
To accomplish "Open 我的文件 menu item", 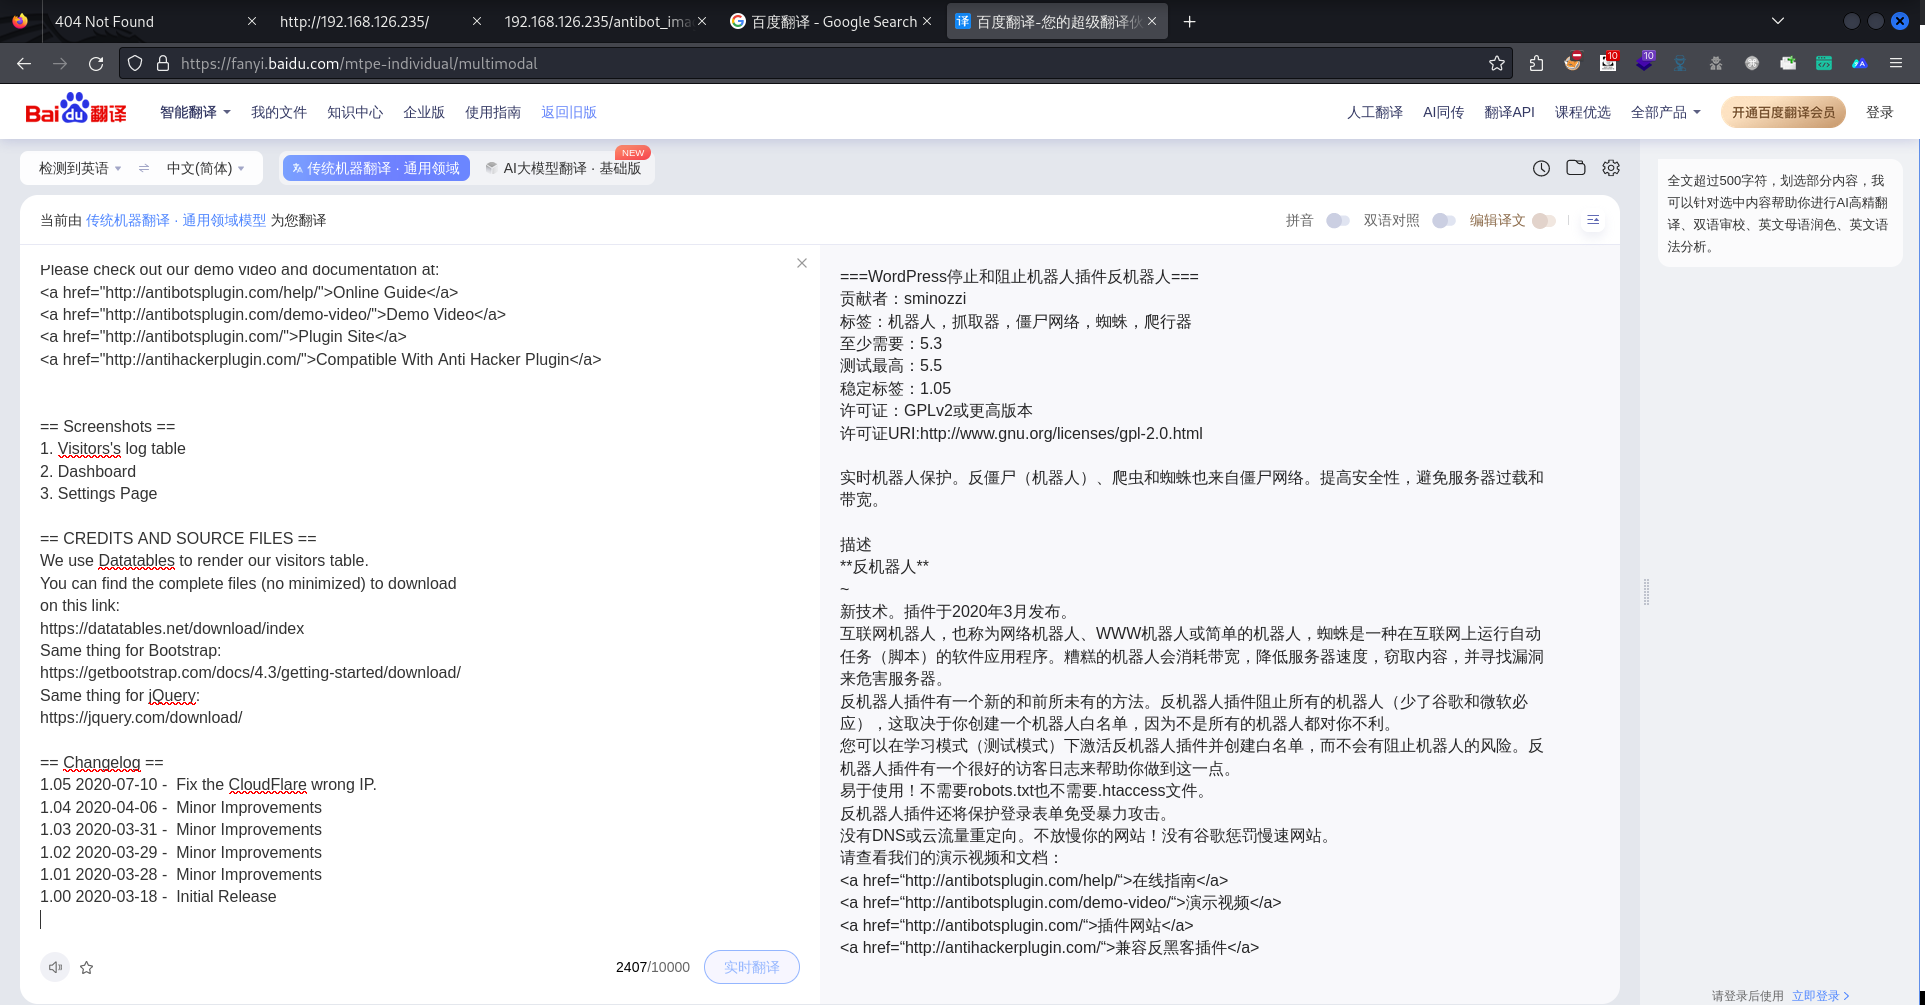I will tap(278, 112).
